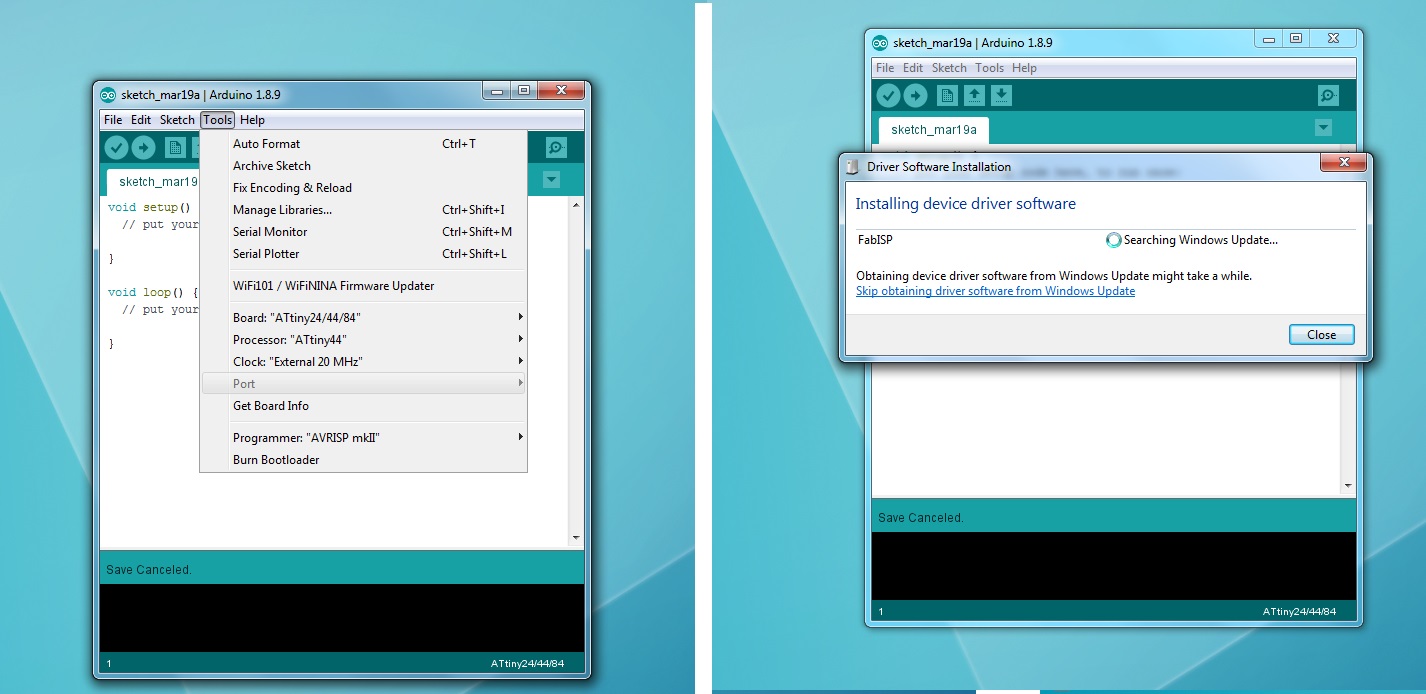Expand Programmer "AVRISP mkII" submenu
The height and width of the screenshot is (694, 1426).
pyautogui.click(x=364, y=438)
